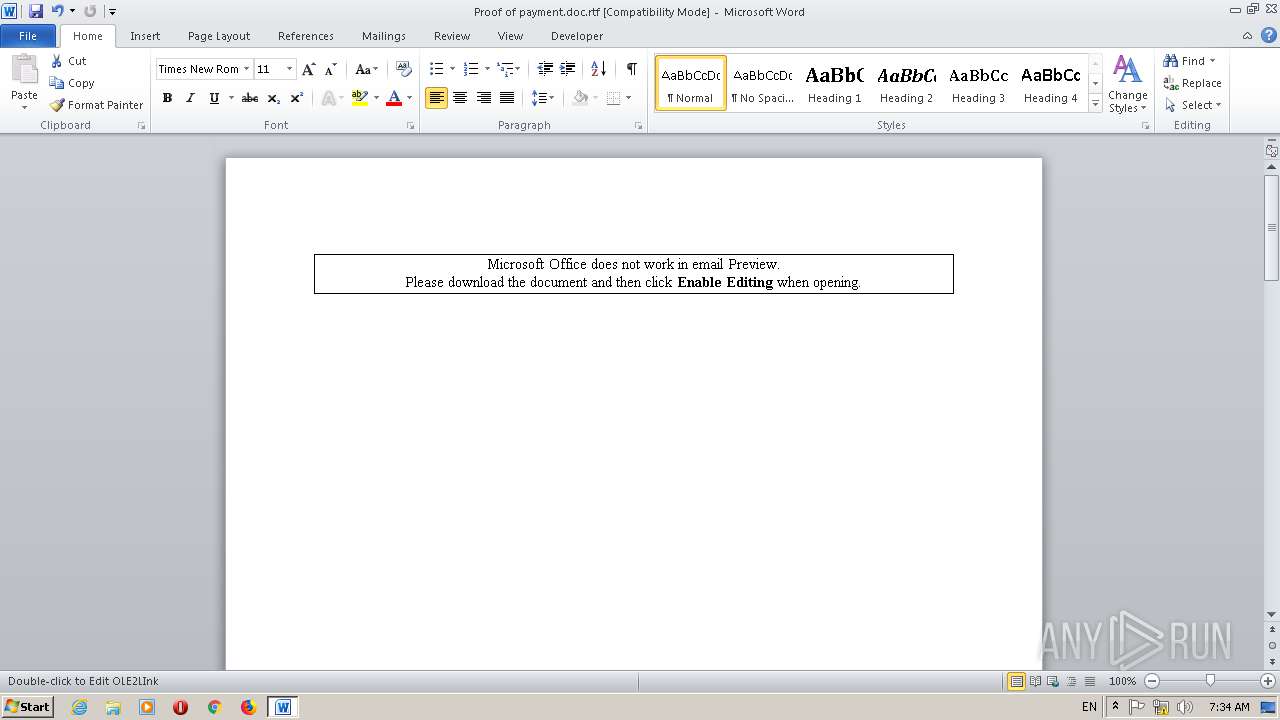Open the File tab
Viewport: 1280px width, 720px height.
pyautogui.click(x=28, y=36)
